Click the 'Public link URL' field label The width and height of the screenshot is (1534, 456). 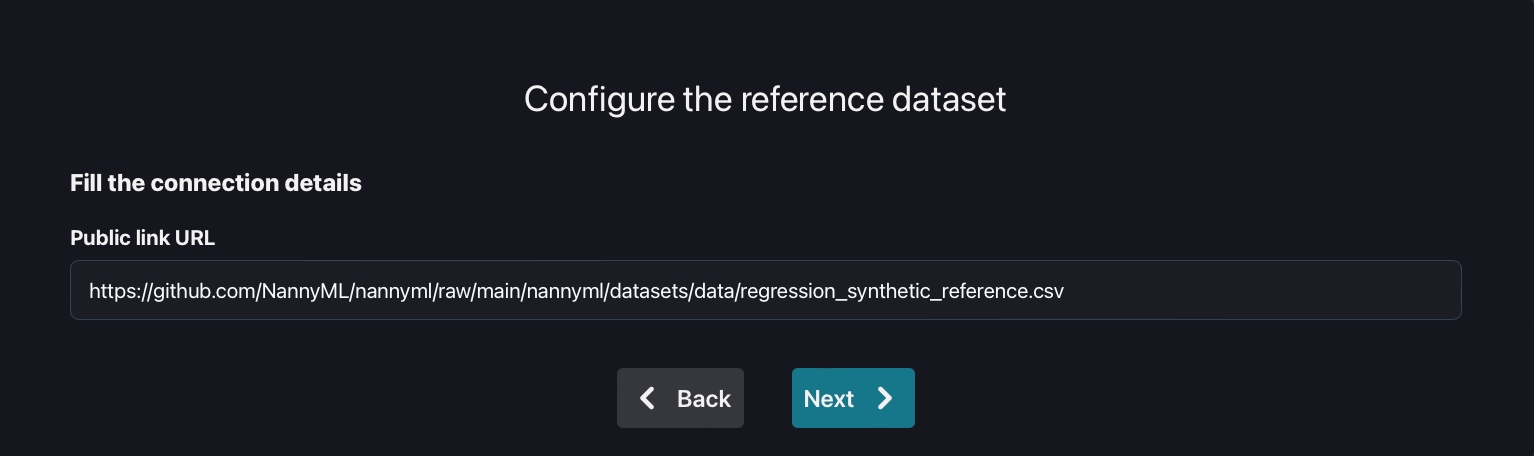[142, 237]
